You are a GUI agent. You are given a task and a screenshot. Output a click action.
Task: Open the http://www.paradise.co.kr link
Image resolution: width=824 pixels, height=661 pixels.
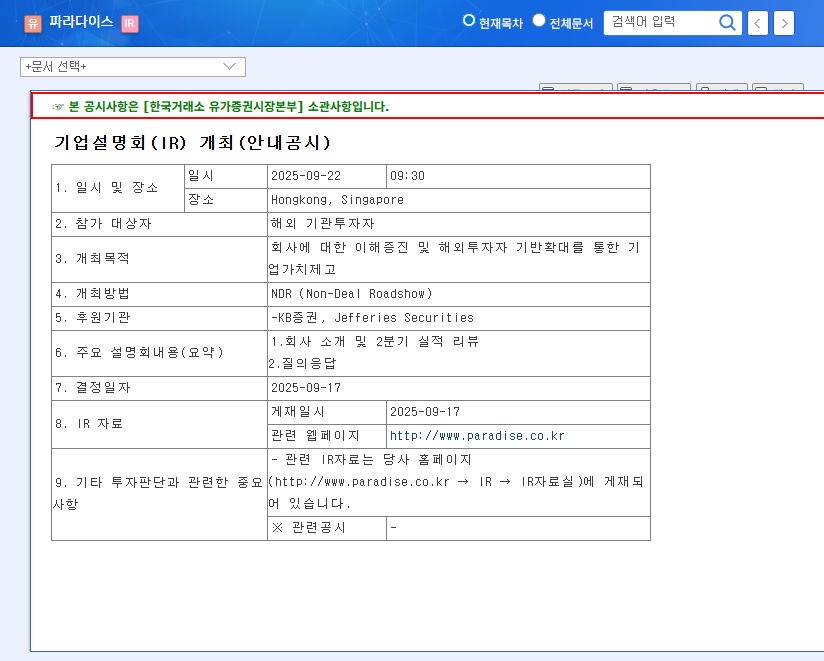point(477,436)
